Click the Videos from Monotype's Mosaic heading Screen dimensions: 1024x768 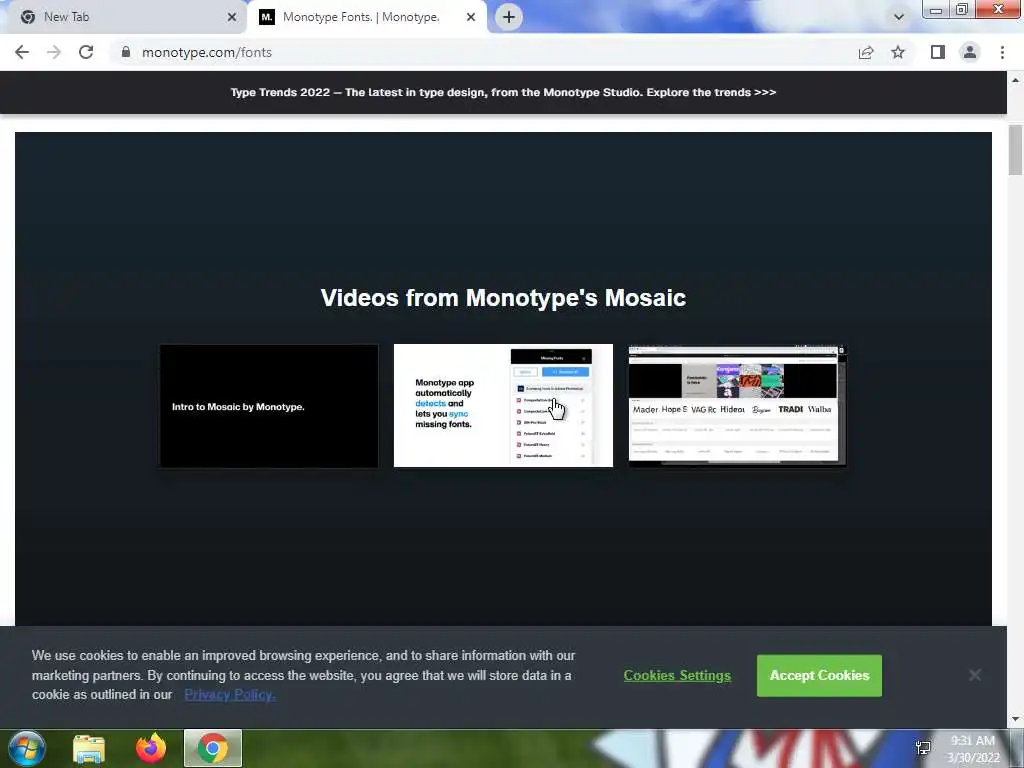coord(503,298)
